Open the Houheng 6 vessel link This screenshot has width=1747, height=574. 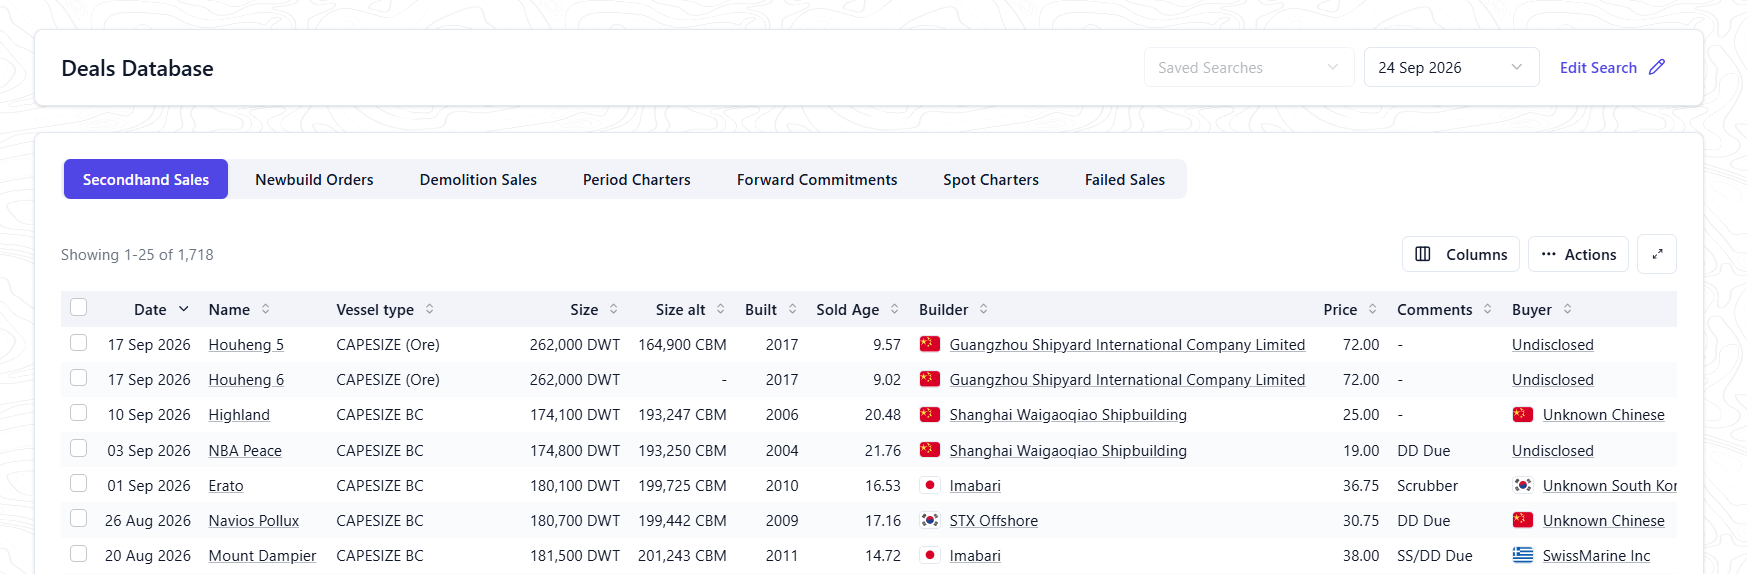pos(246,379)
